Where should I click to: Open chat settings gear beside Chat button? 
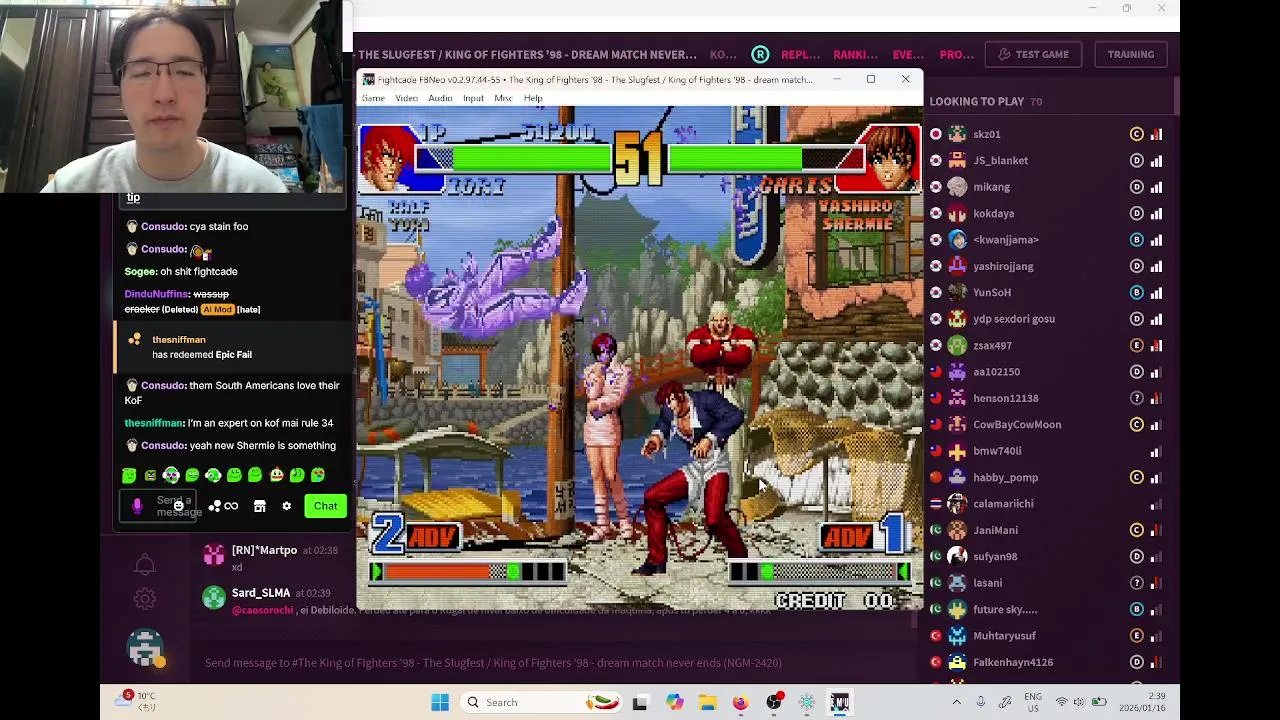click(x=286, y=506)
